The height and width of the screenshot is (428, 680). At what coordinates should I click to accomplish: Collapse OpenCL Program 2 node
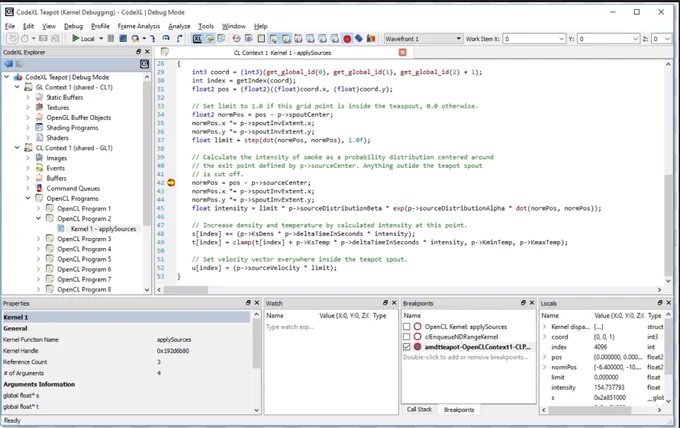tap(38, 219)
